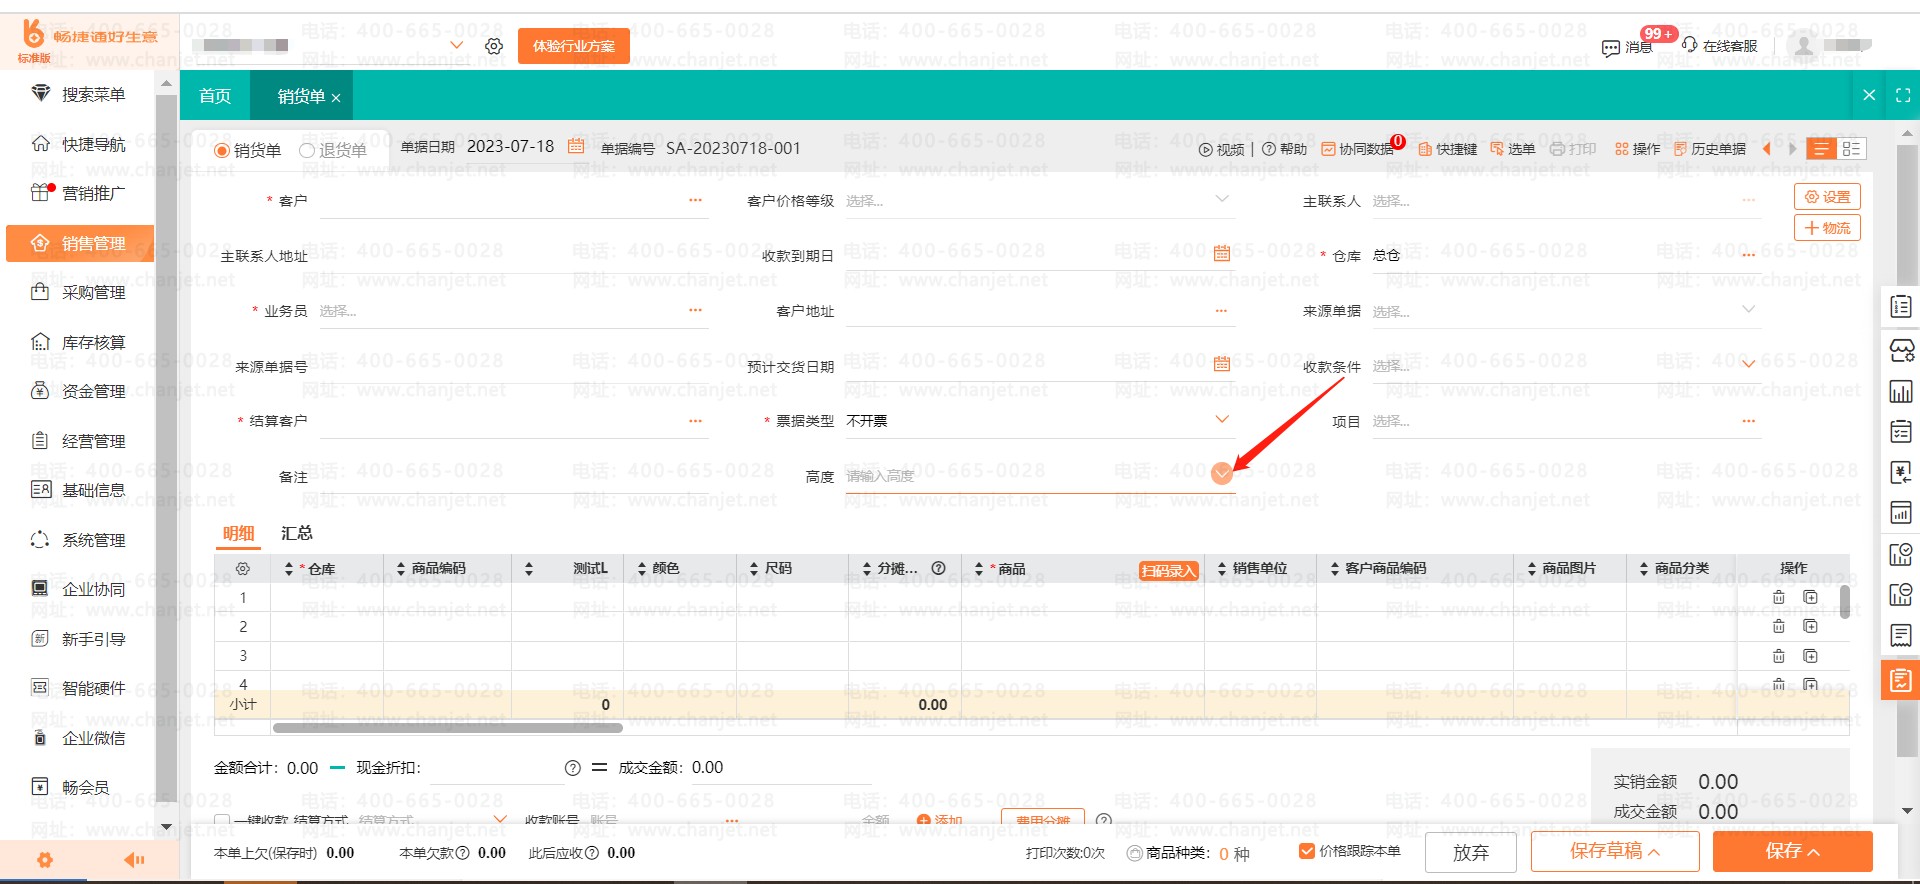The width and height of the screenshot is (1920, 884).
Task: Delete row 1 using trash icon
Action: coord(1778,597)
